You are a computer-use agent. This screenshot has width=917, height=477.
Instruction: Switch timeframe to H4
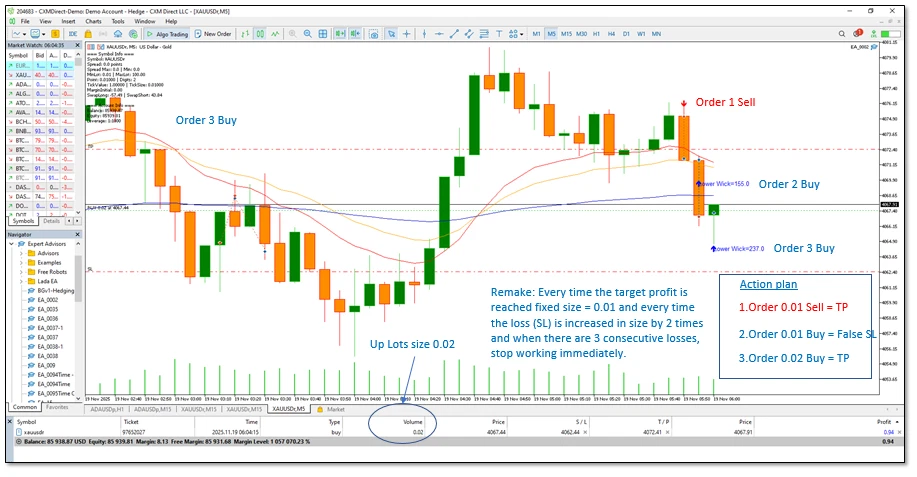tap(611, 34)
